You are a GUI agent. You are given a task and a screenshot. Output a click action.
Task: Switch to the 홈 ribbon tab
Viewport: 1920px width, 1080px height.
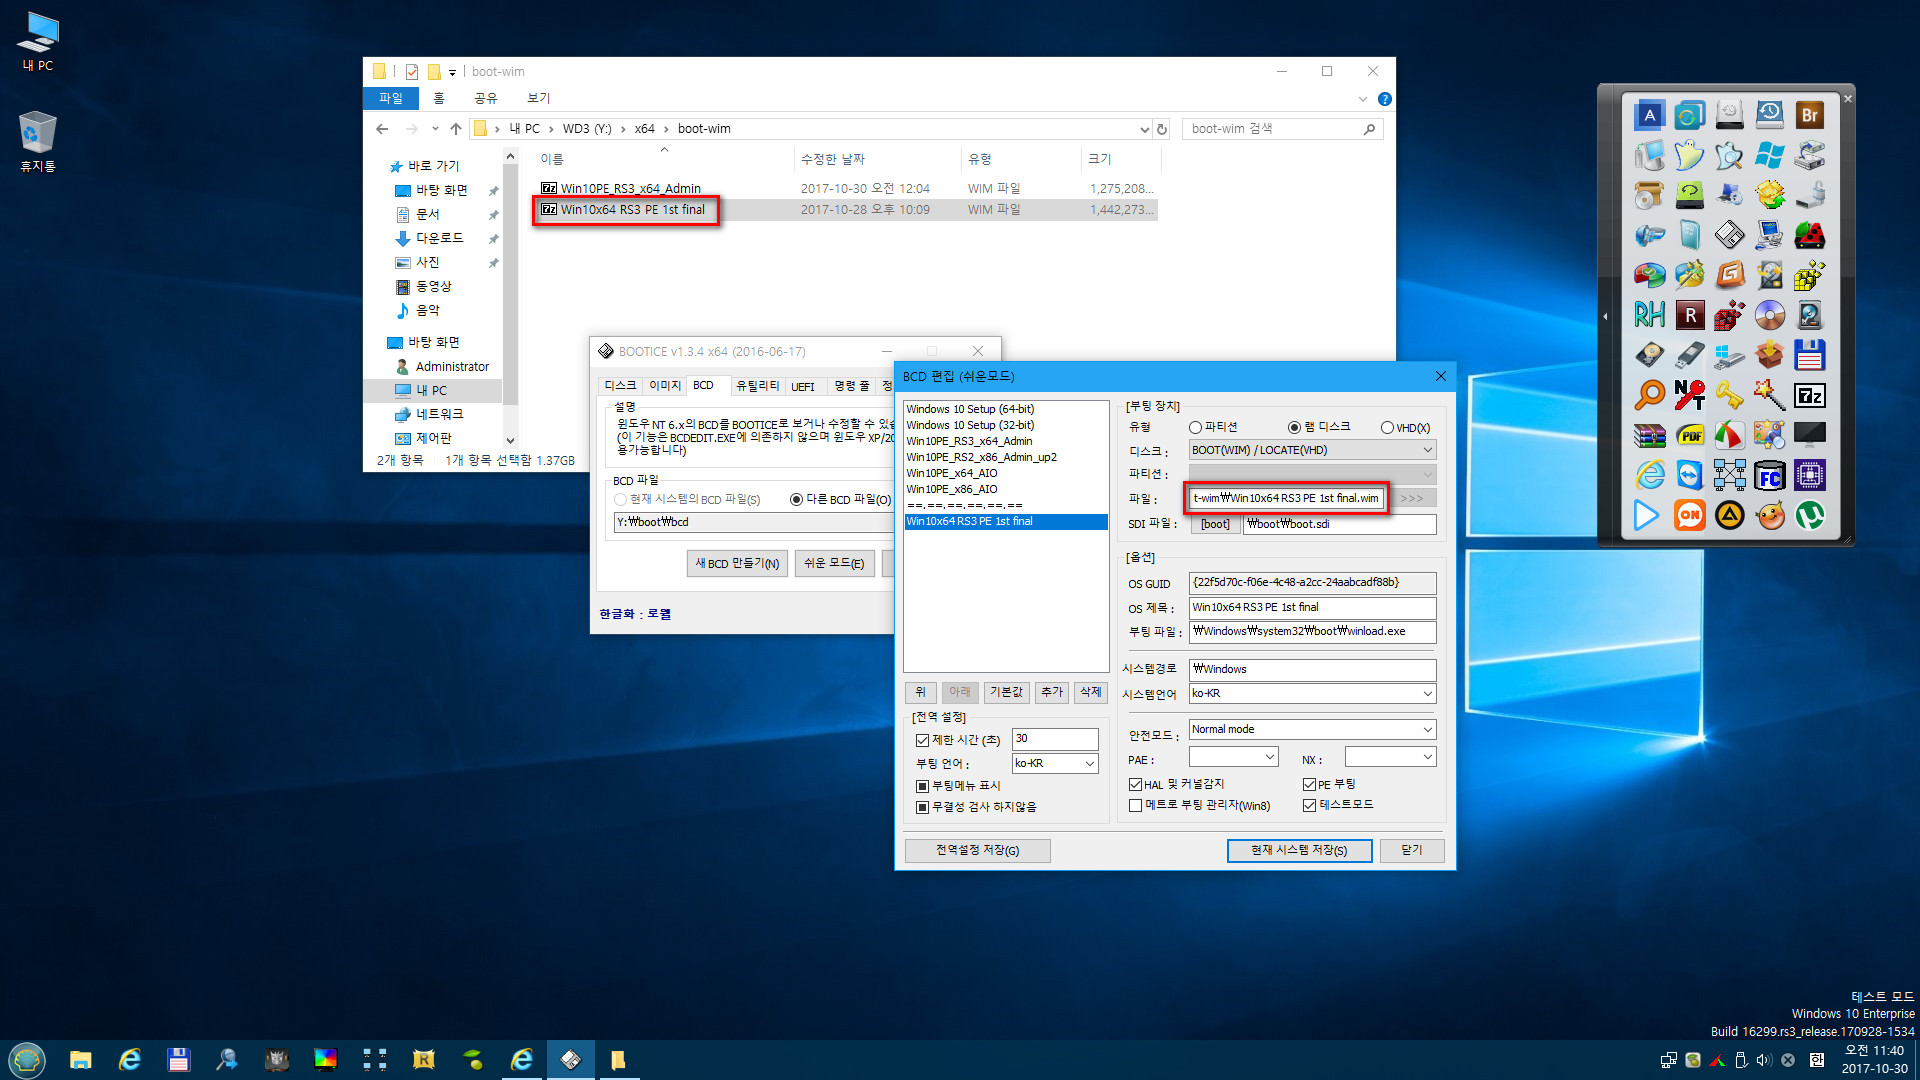click(x=438, y=98)
